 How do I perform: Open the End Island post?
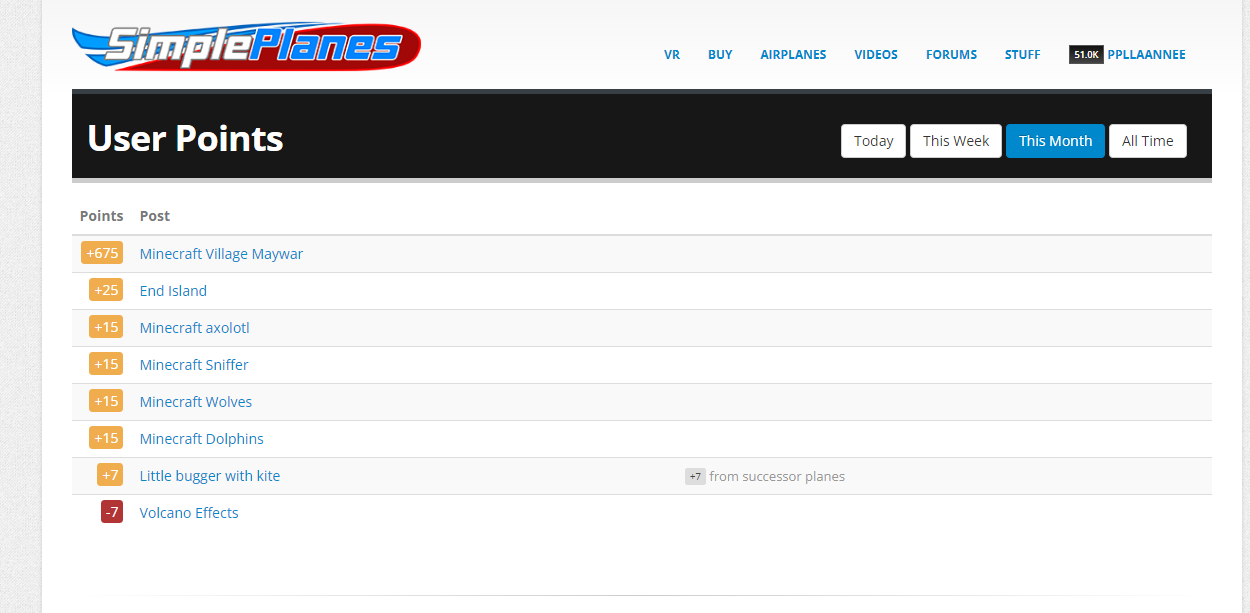click(173, 291)
